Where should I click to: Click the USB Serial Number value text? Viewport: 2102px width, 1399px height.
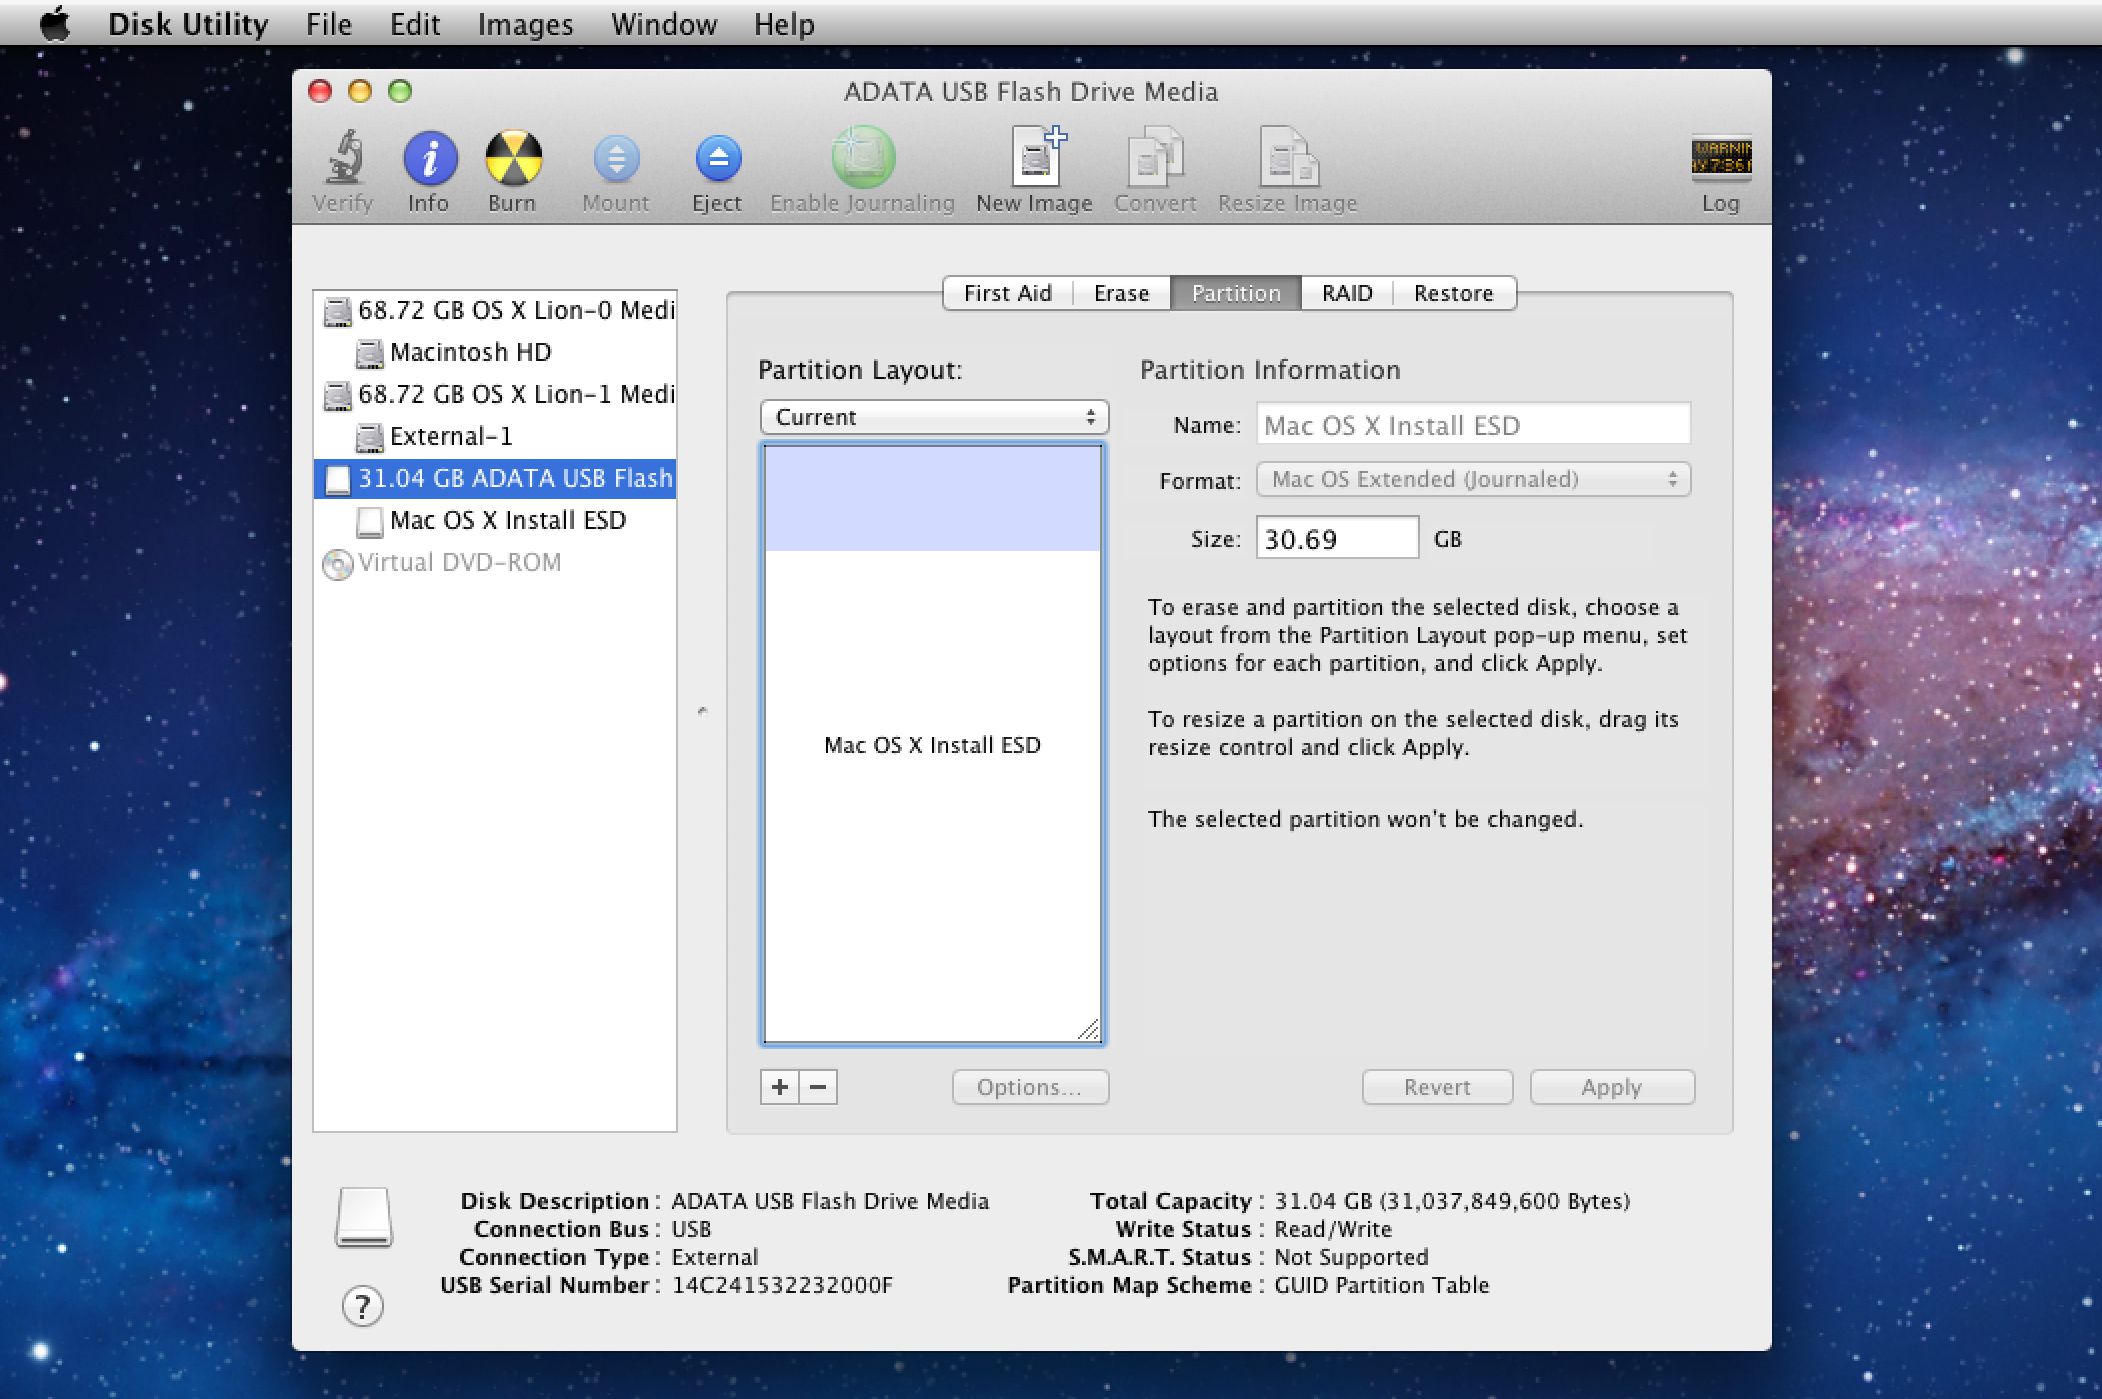782,1285
